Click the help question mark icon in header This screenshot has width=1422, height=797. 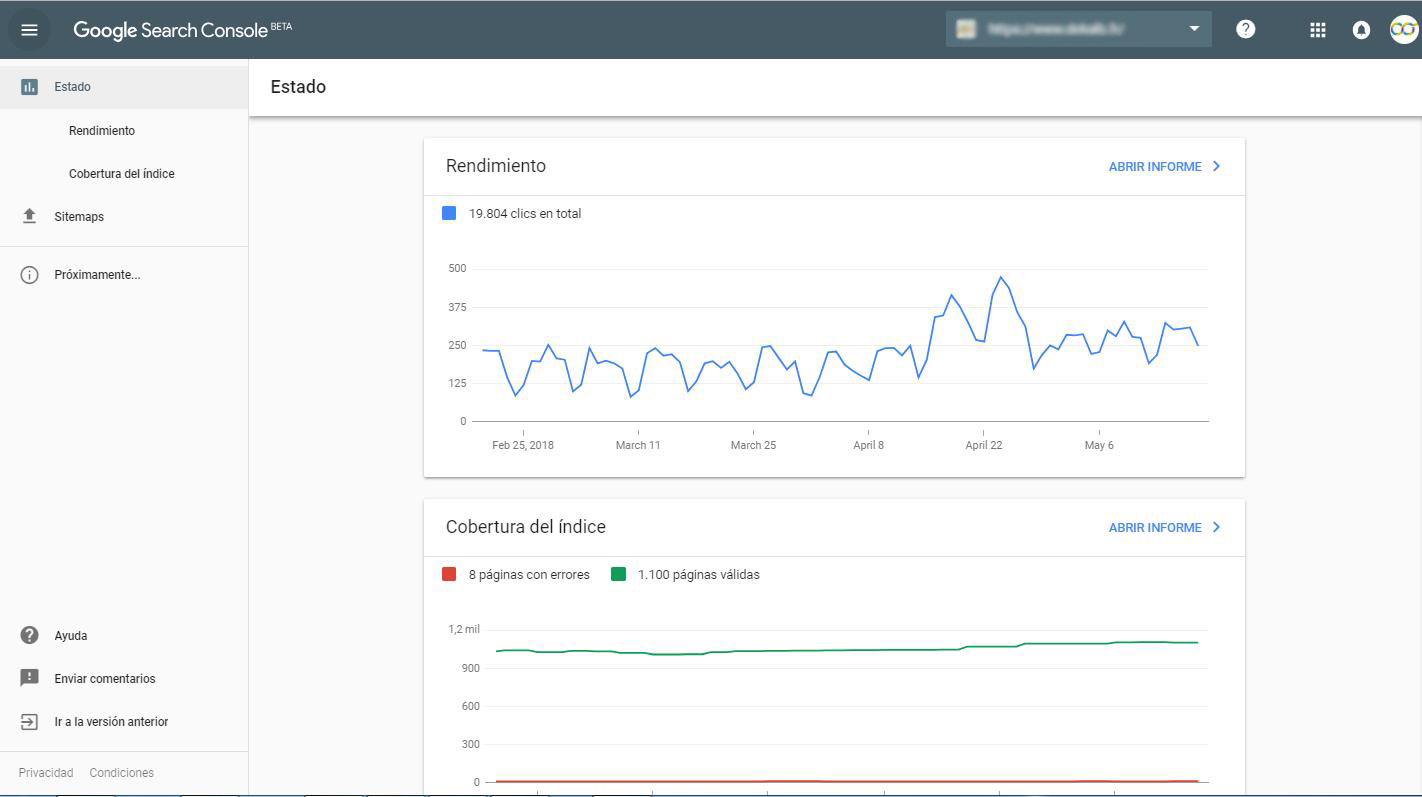pos(1245,29)
